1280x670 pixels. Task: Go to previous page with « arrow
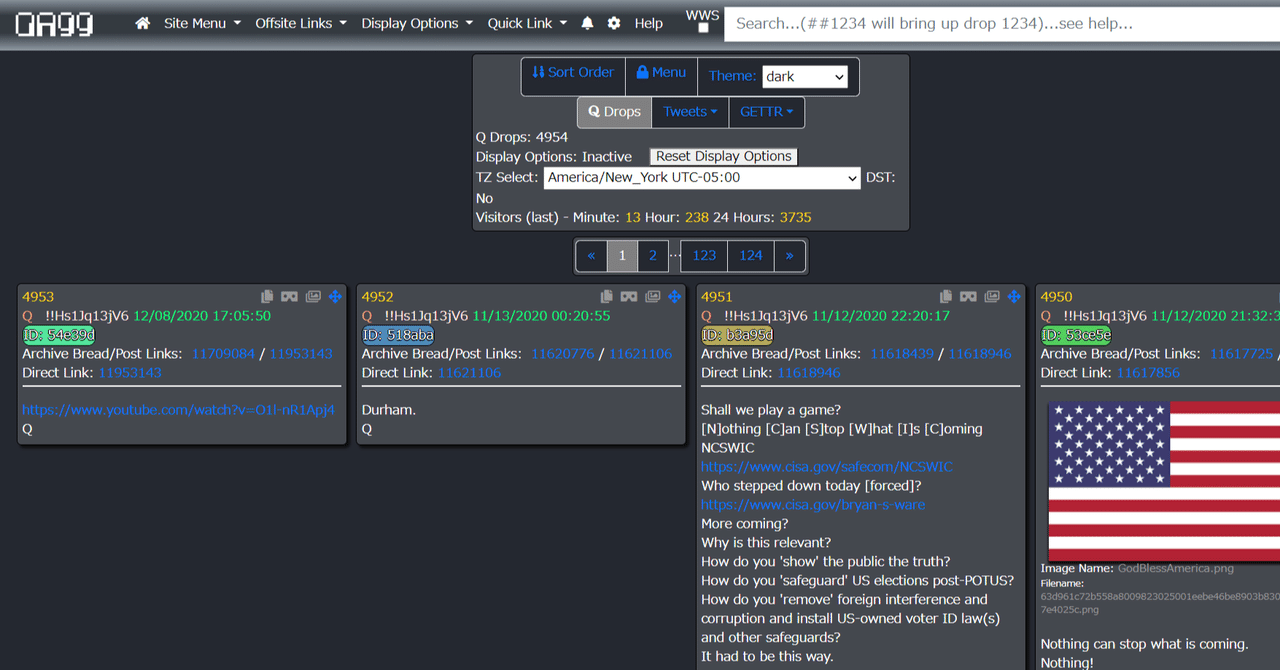591,255
